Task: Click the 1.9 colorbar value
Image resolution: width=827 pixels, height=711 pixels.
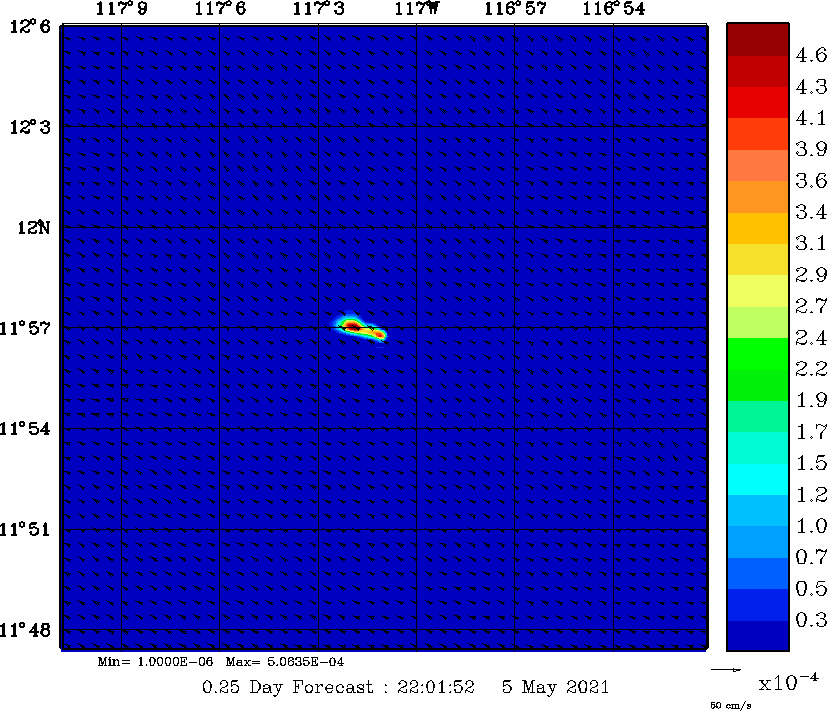Action: [811, 400]
